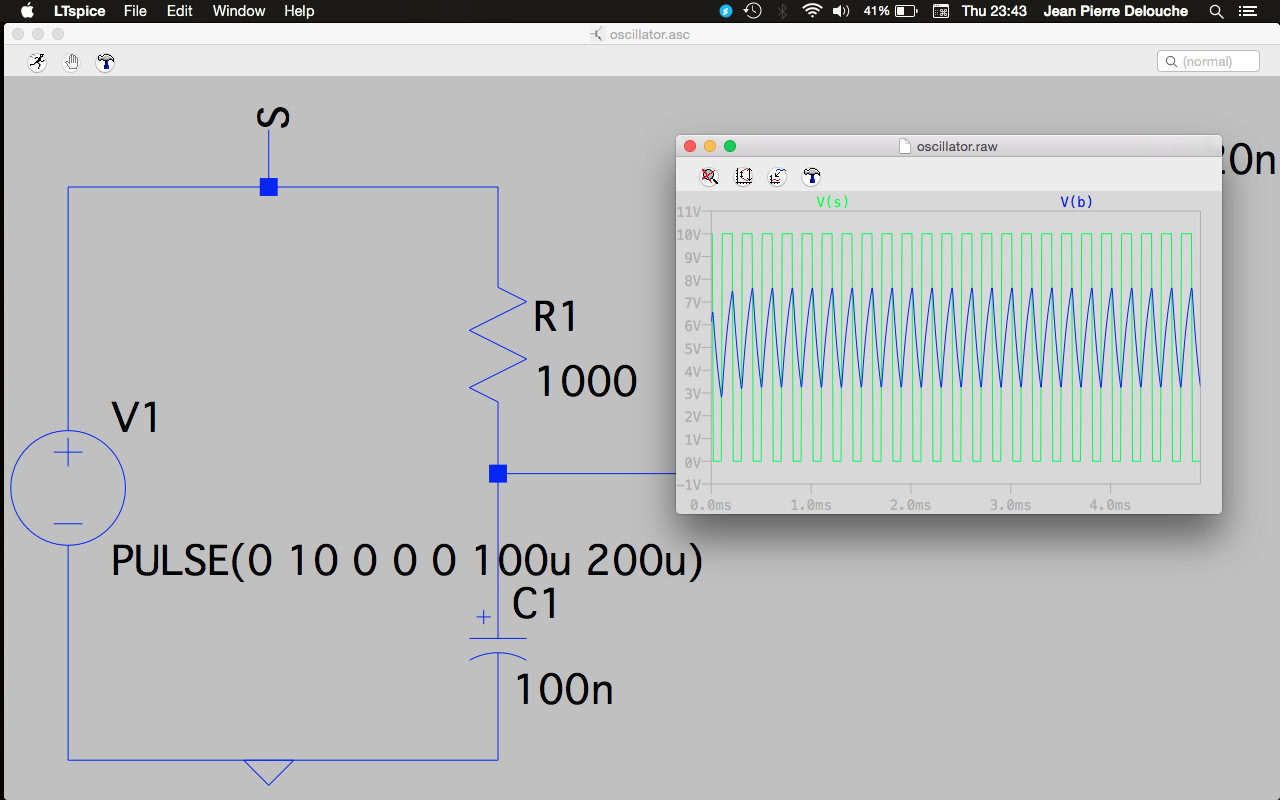Open the hammer settings icon in oscillator.raw window

point(812,176)
